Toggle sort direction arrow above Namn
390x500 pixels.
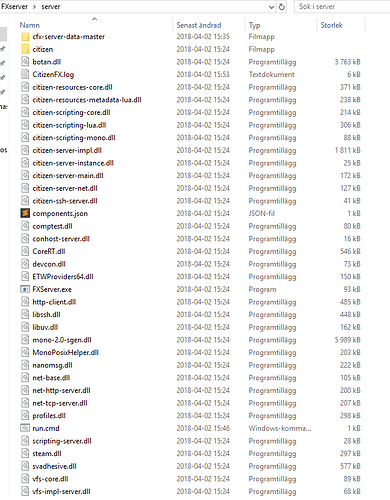(x=95, y=19)
